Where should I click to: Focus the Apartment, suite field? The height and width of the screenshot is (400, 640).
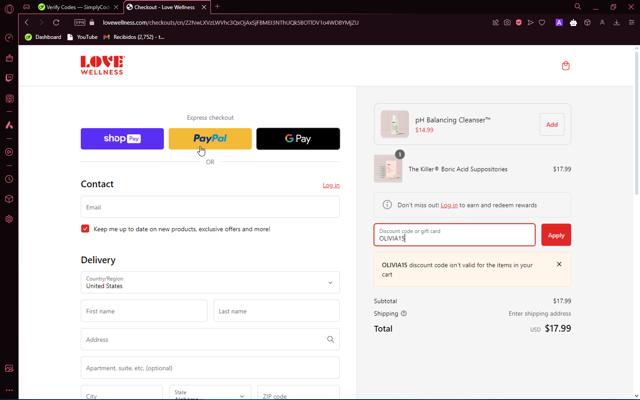(210, 368)
